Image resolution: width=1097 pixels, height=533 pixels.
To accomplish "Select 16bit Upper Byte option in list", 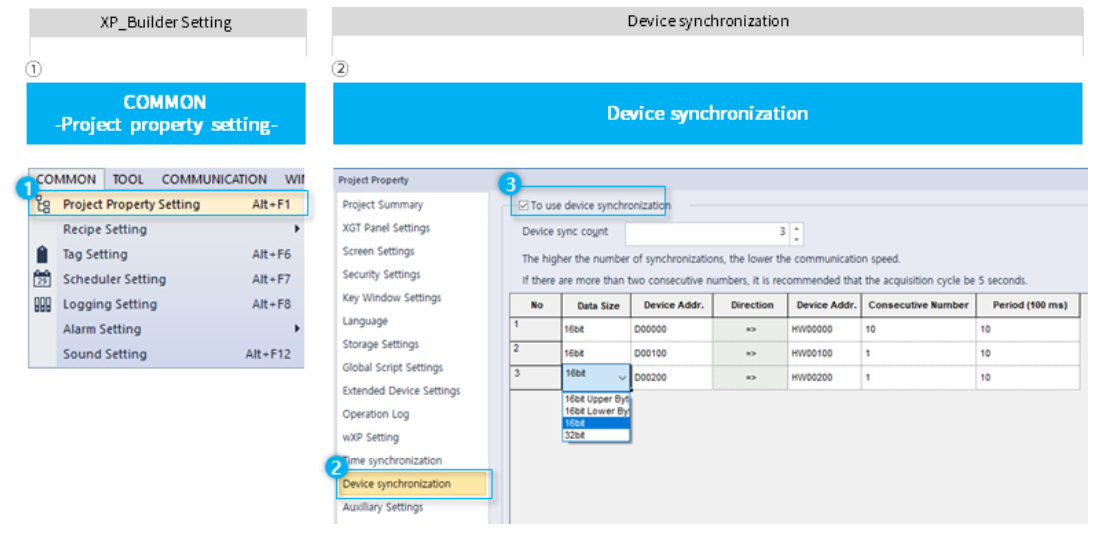I will (x=596, y=399).
